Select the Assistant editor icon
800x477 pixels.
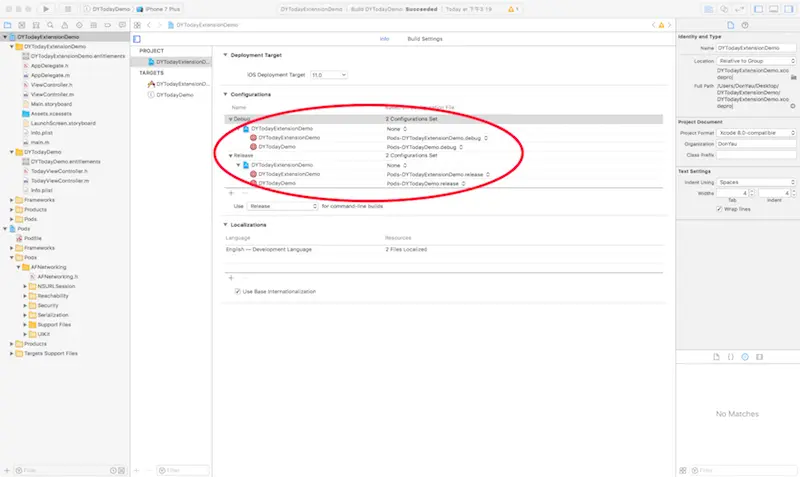[723, 9]
